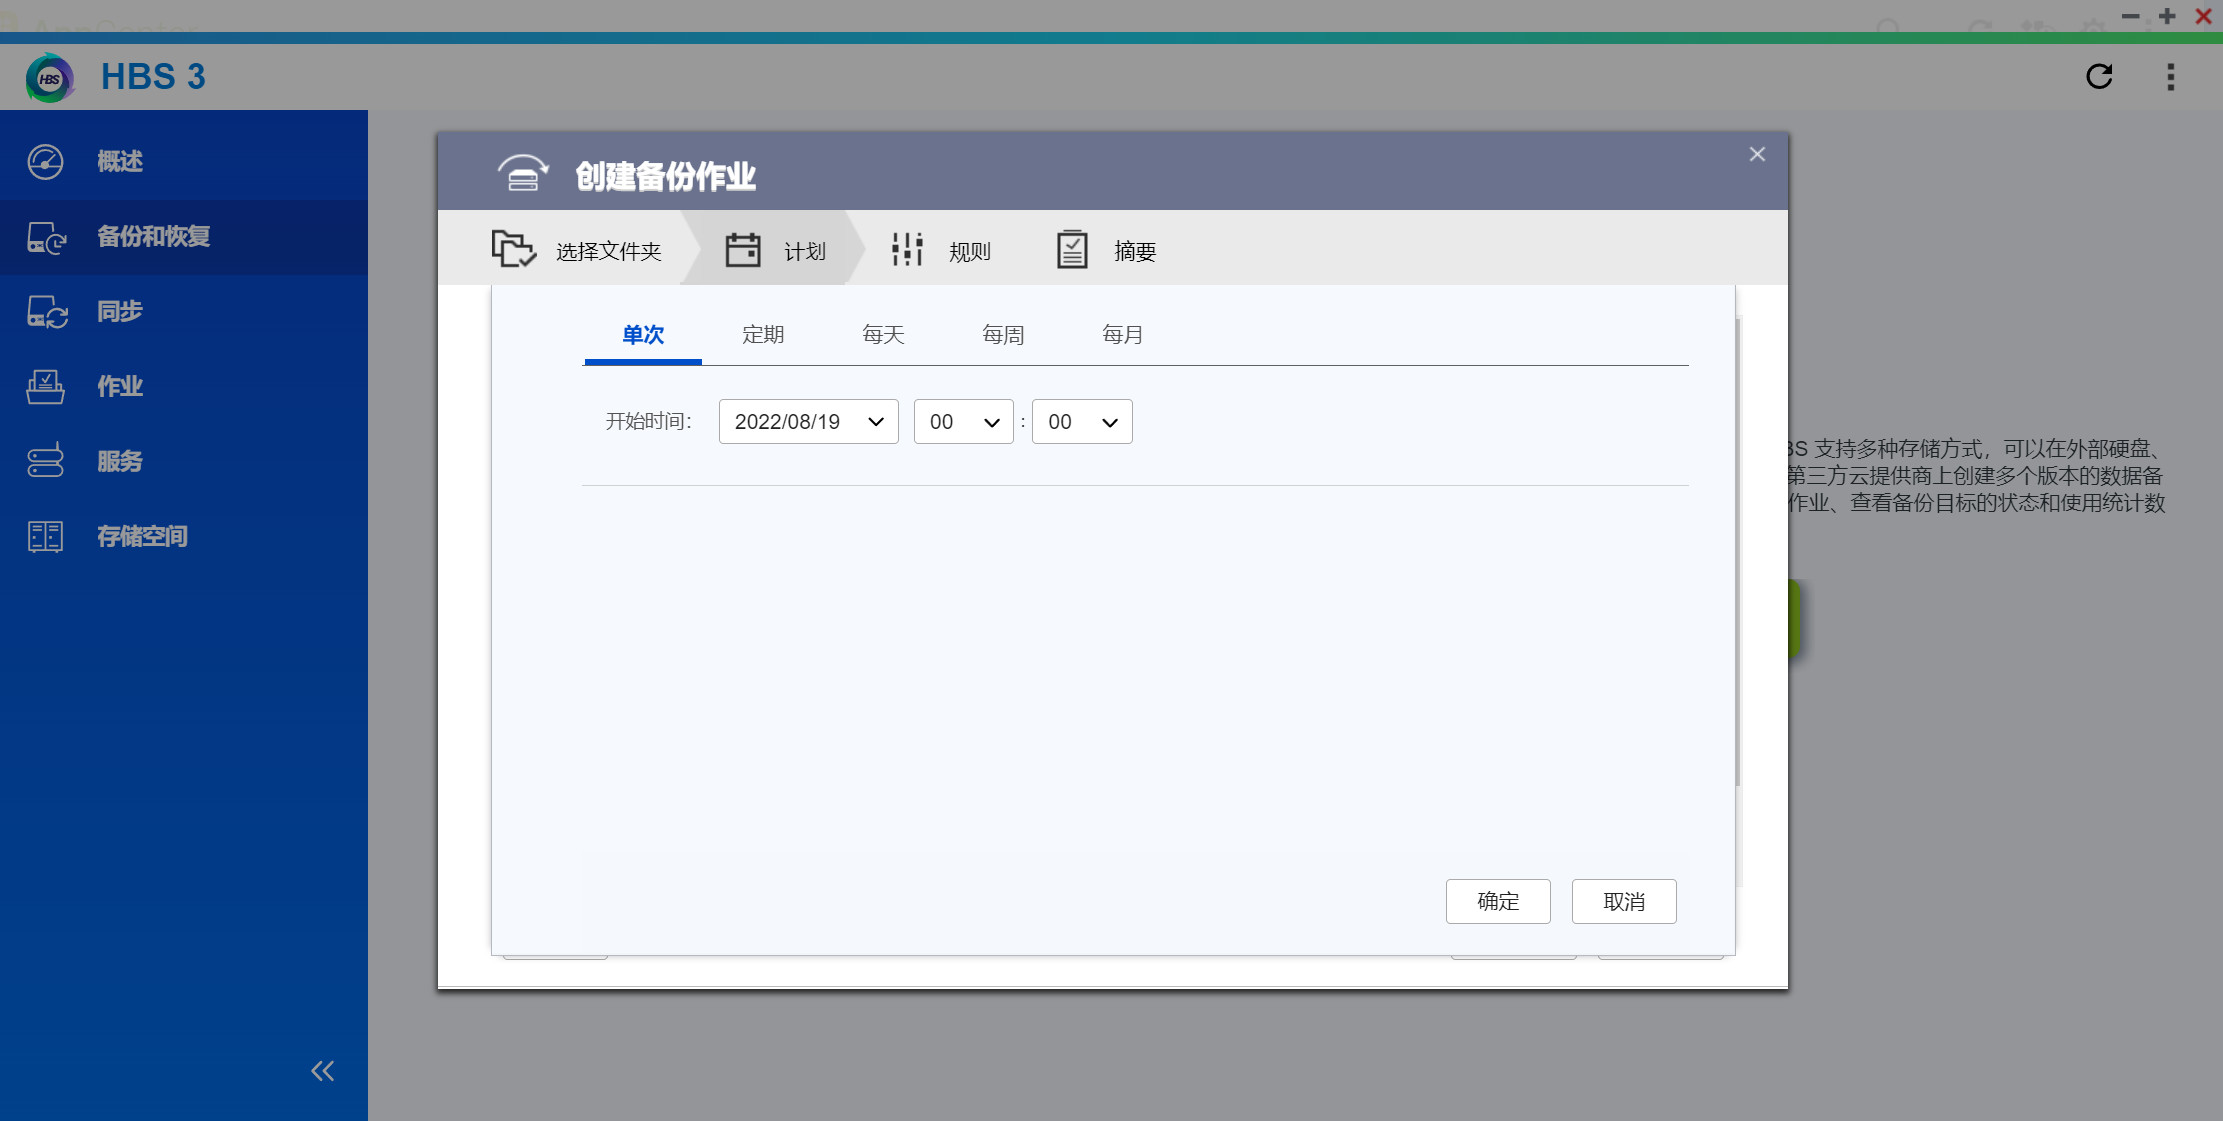Expand the hour dropdown showing 00
2223x1121 pixels.
click(x=963, y=421)
